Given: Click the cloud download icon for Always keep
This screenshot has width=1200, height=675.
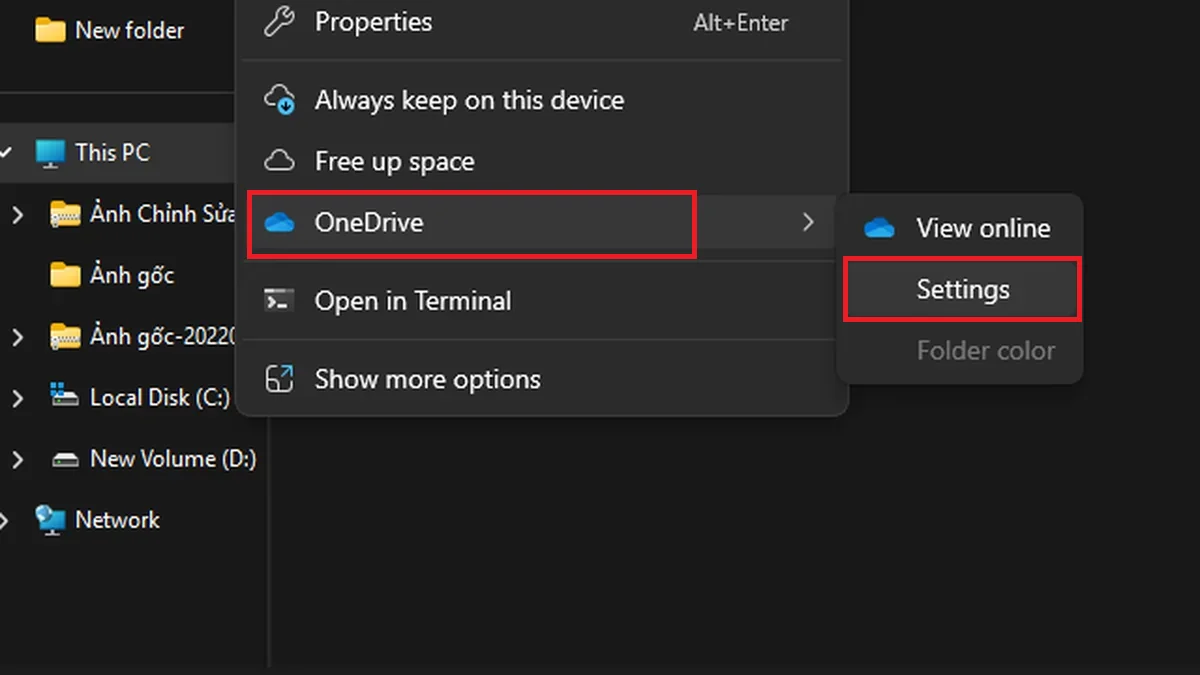Looking at the screenshot, I should pyautogui.click(x=279, y=100).
